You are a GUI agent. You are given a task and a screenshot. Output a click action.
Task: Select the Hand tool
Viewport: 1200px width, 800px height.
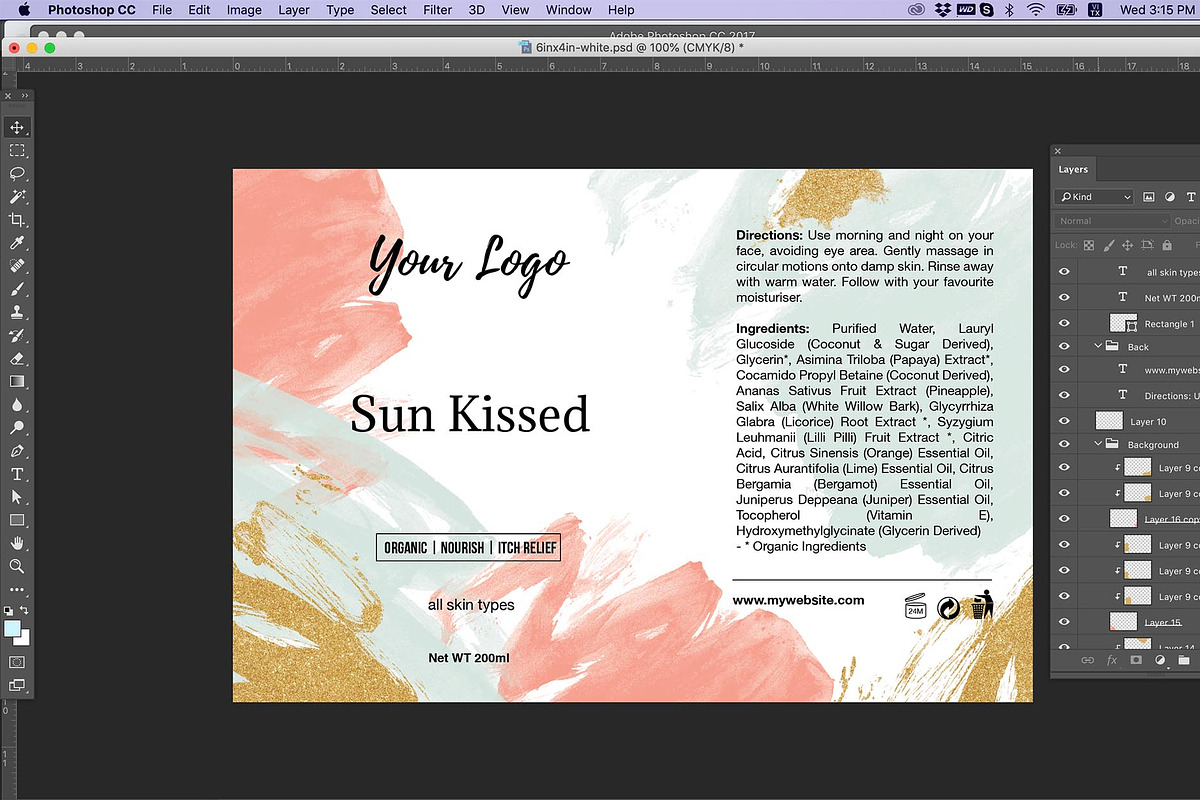point(17,543)
